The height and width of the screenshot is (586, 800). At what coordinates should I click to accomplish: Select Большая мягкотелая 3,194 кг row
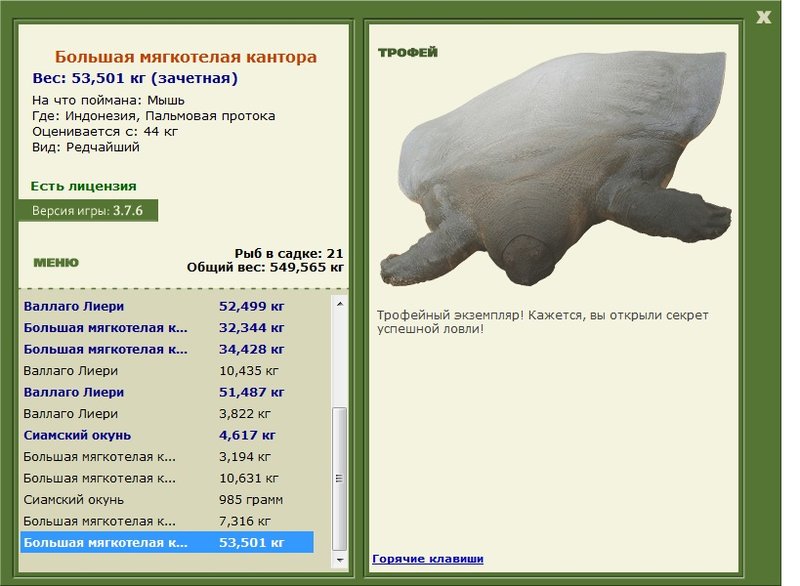click(x=167, y=457)
